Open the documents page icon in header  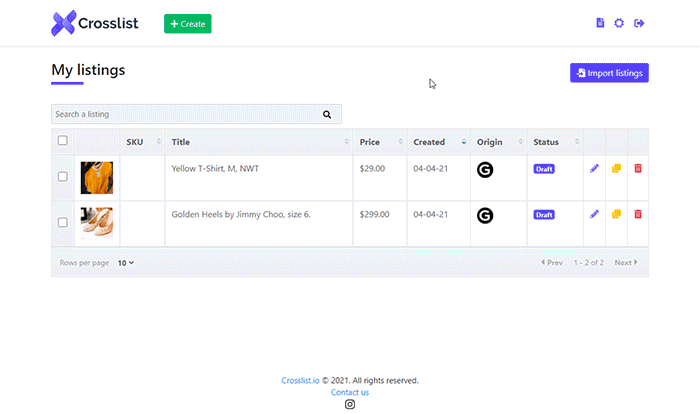point(600,23)
